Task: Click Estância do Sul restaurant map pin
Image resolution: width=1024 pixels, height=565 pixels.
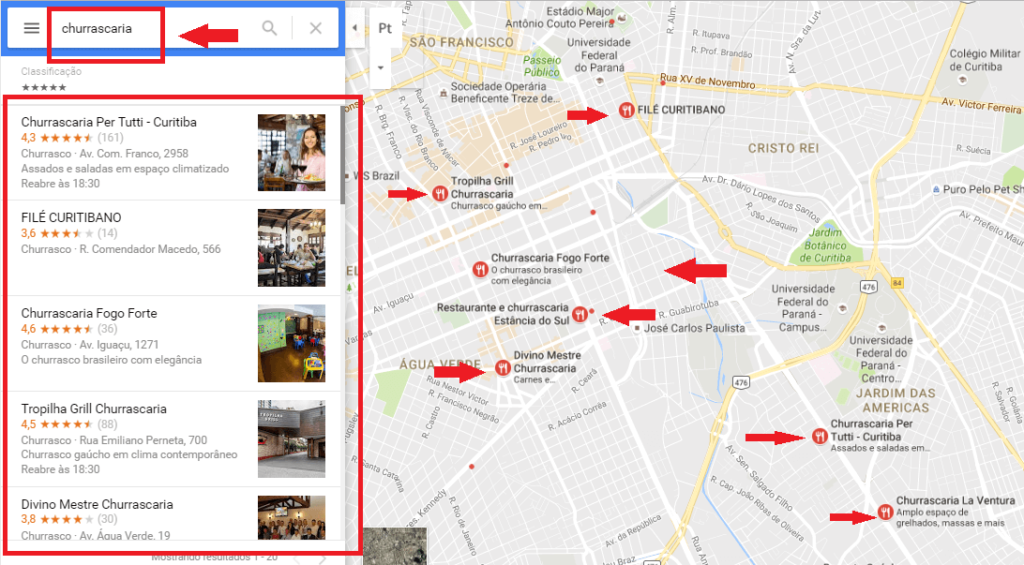Action: pyautogui.click(x=579, y=314)
